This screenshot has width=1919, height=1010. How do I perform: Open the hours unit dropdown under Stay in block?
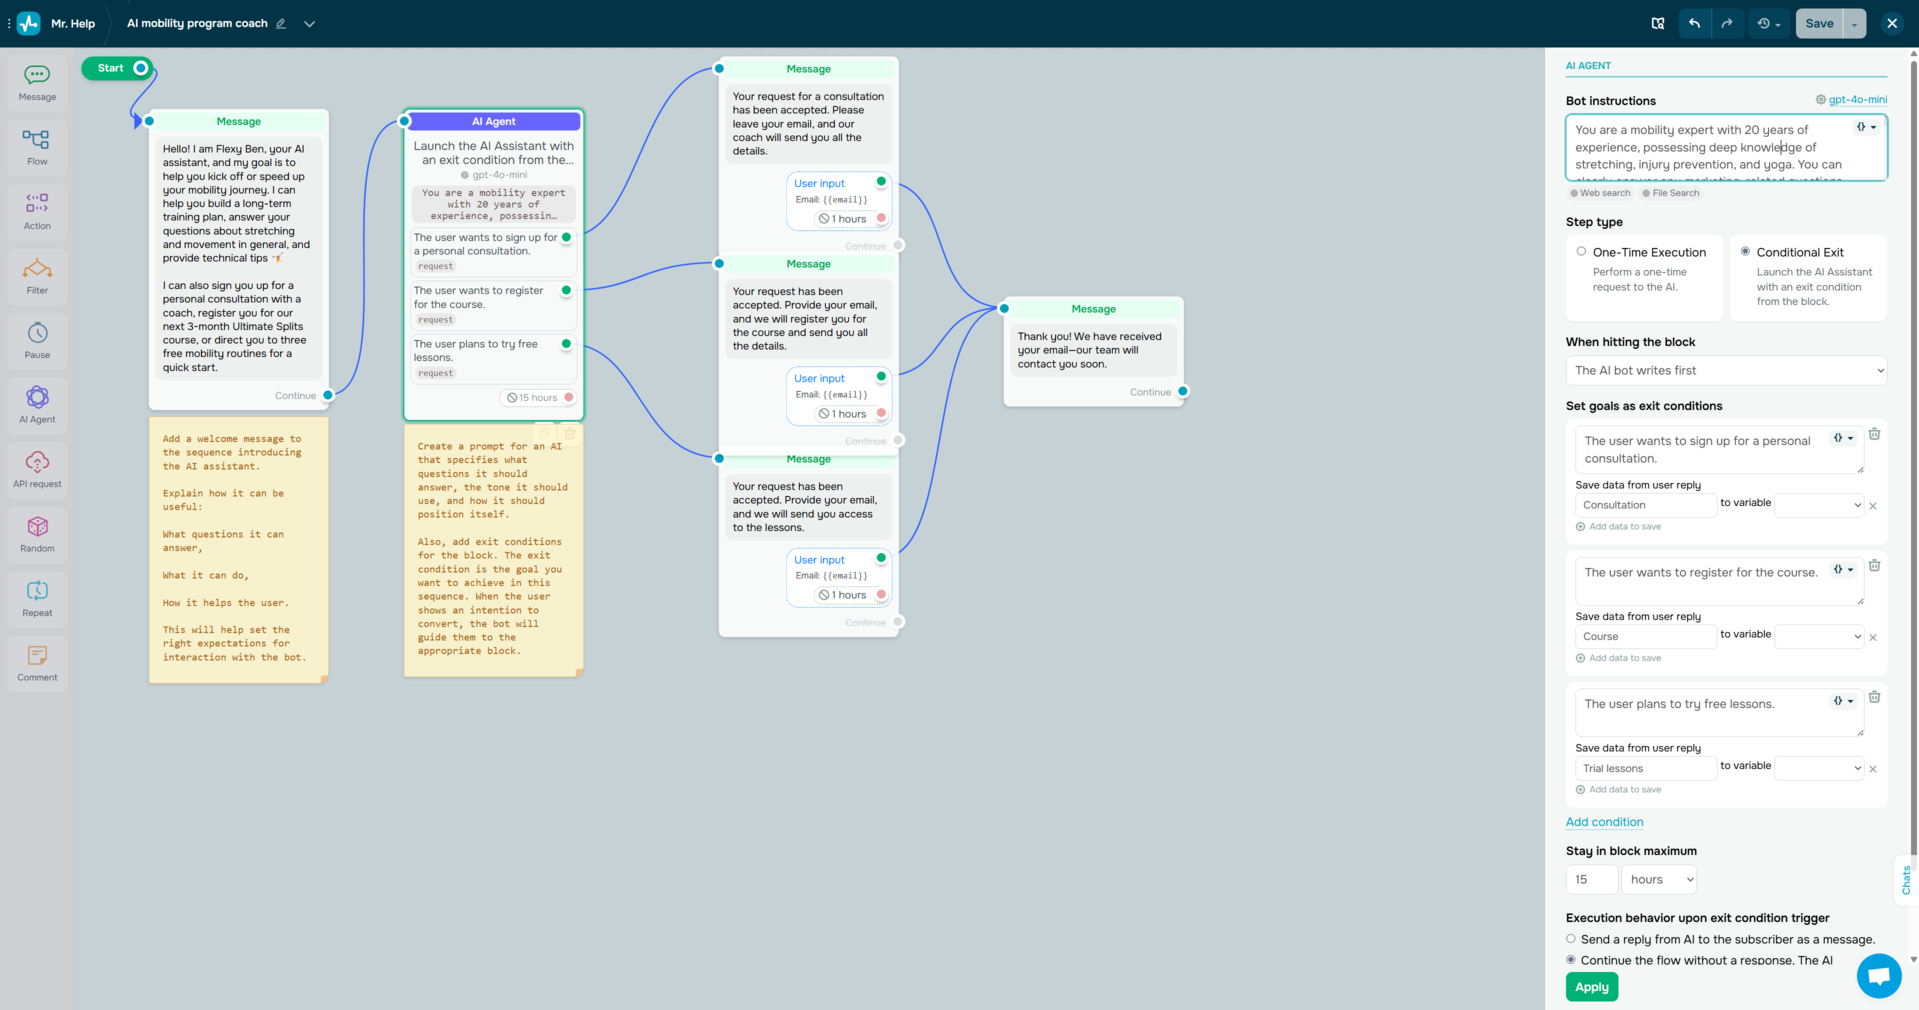coord(1658,879)
